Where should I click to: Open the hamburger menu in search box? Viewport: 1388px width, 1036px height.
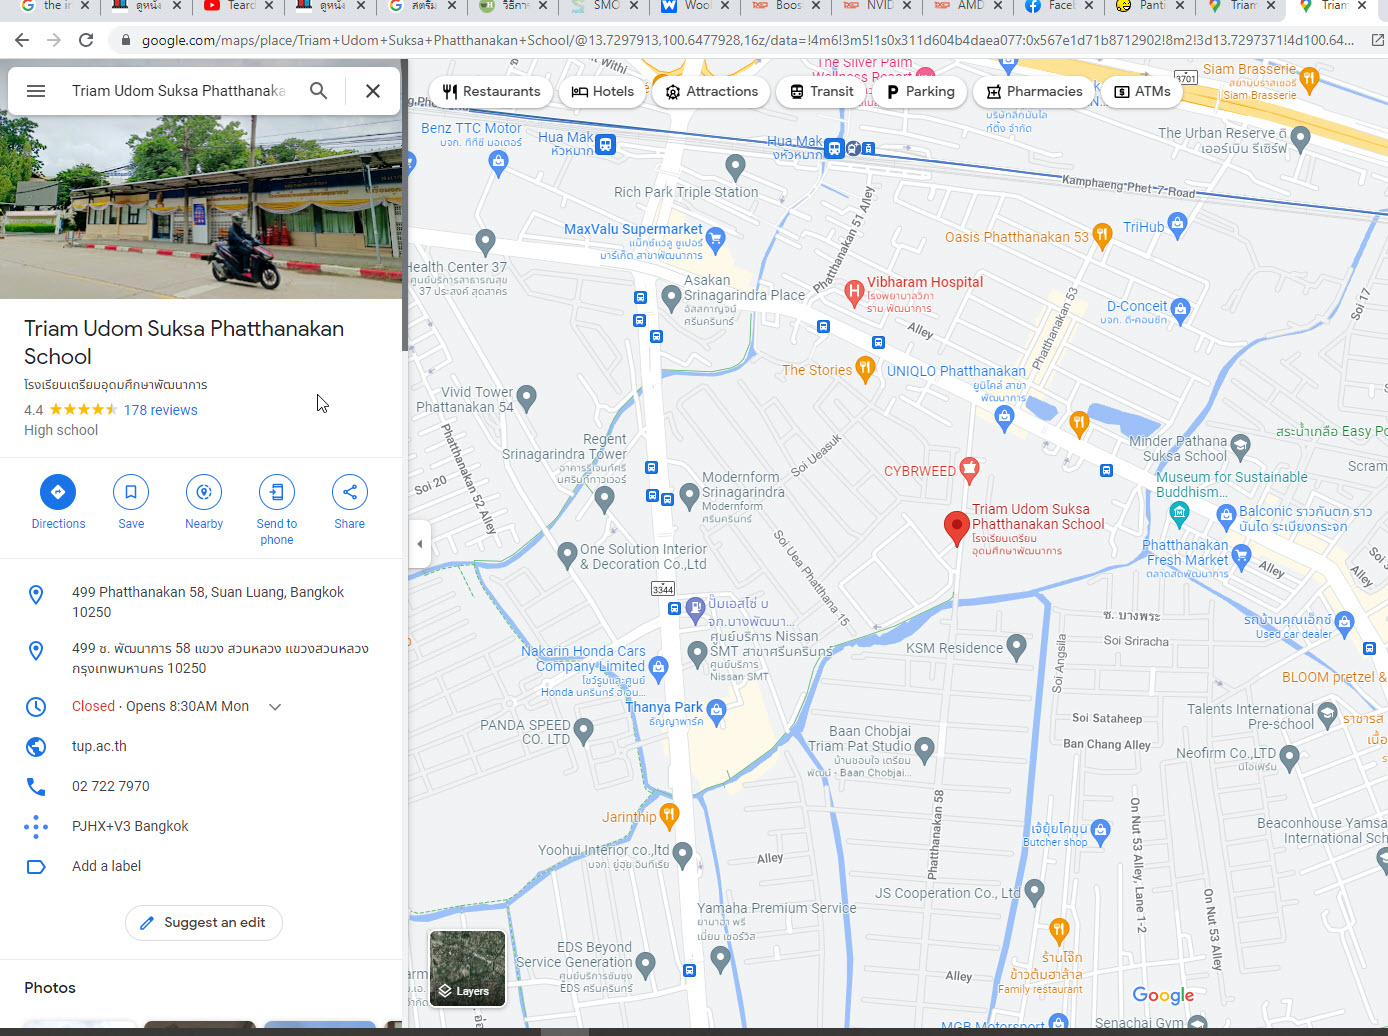tap(36, 91)
